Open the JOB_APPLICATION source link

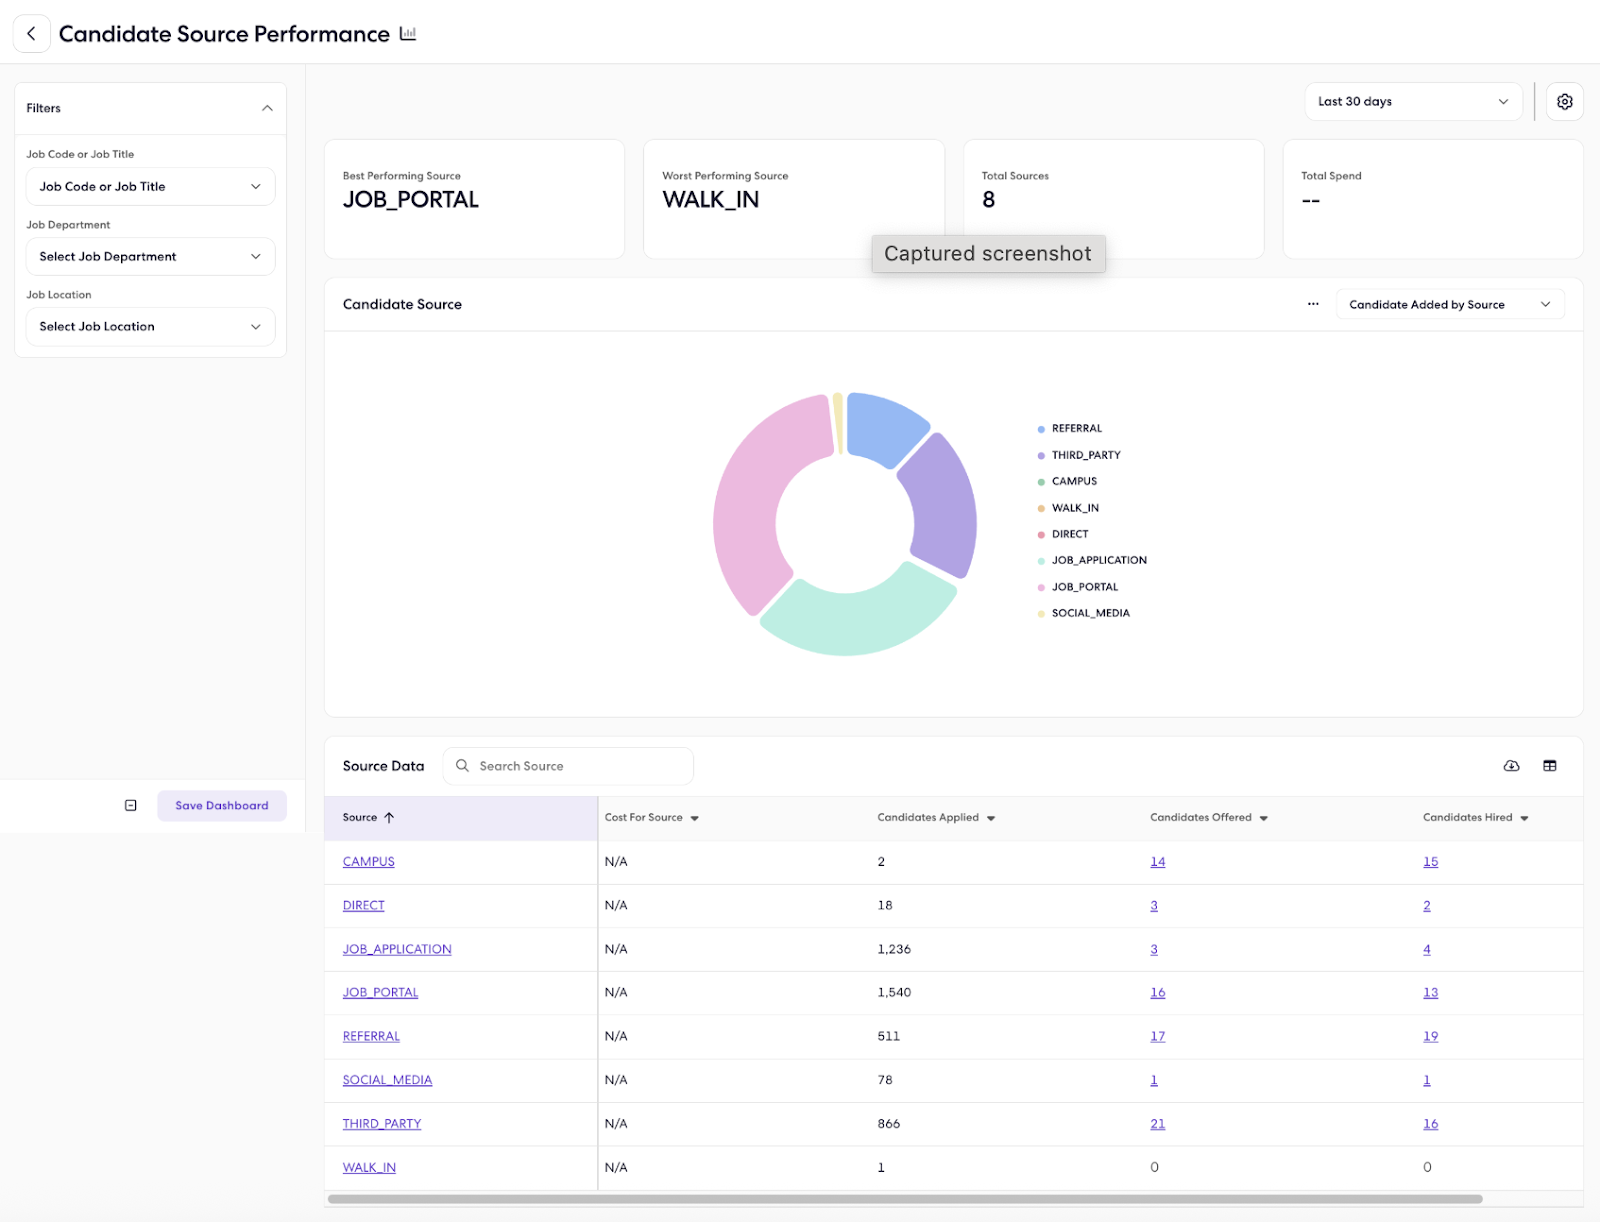397,949
